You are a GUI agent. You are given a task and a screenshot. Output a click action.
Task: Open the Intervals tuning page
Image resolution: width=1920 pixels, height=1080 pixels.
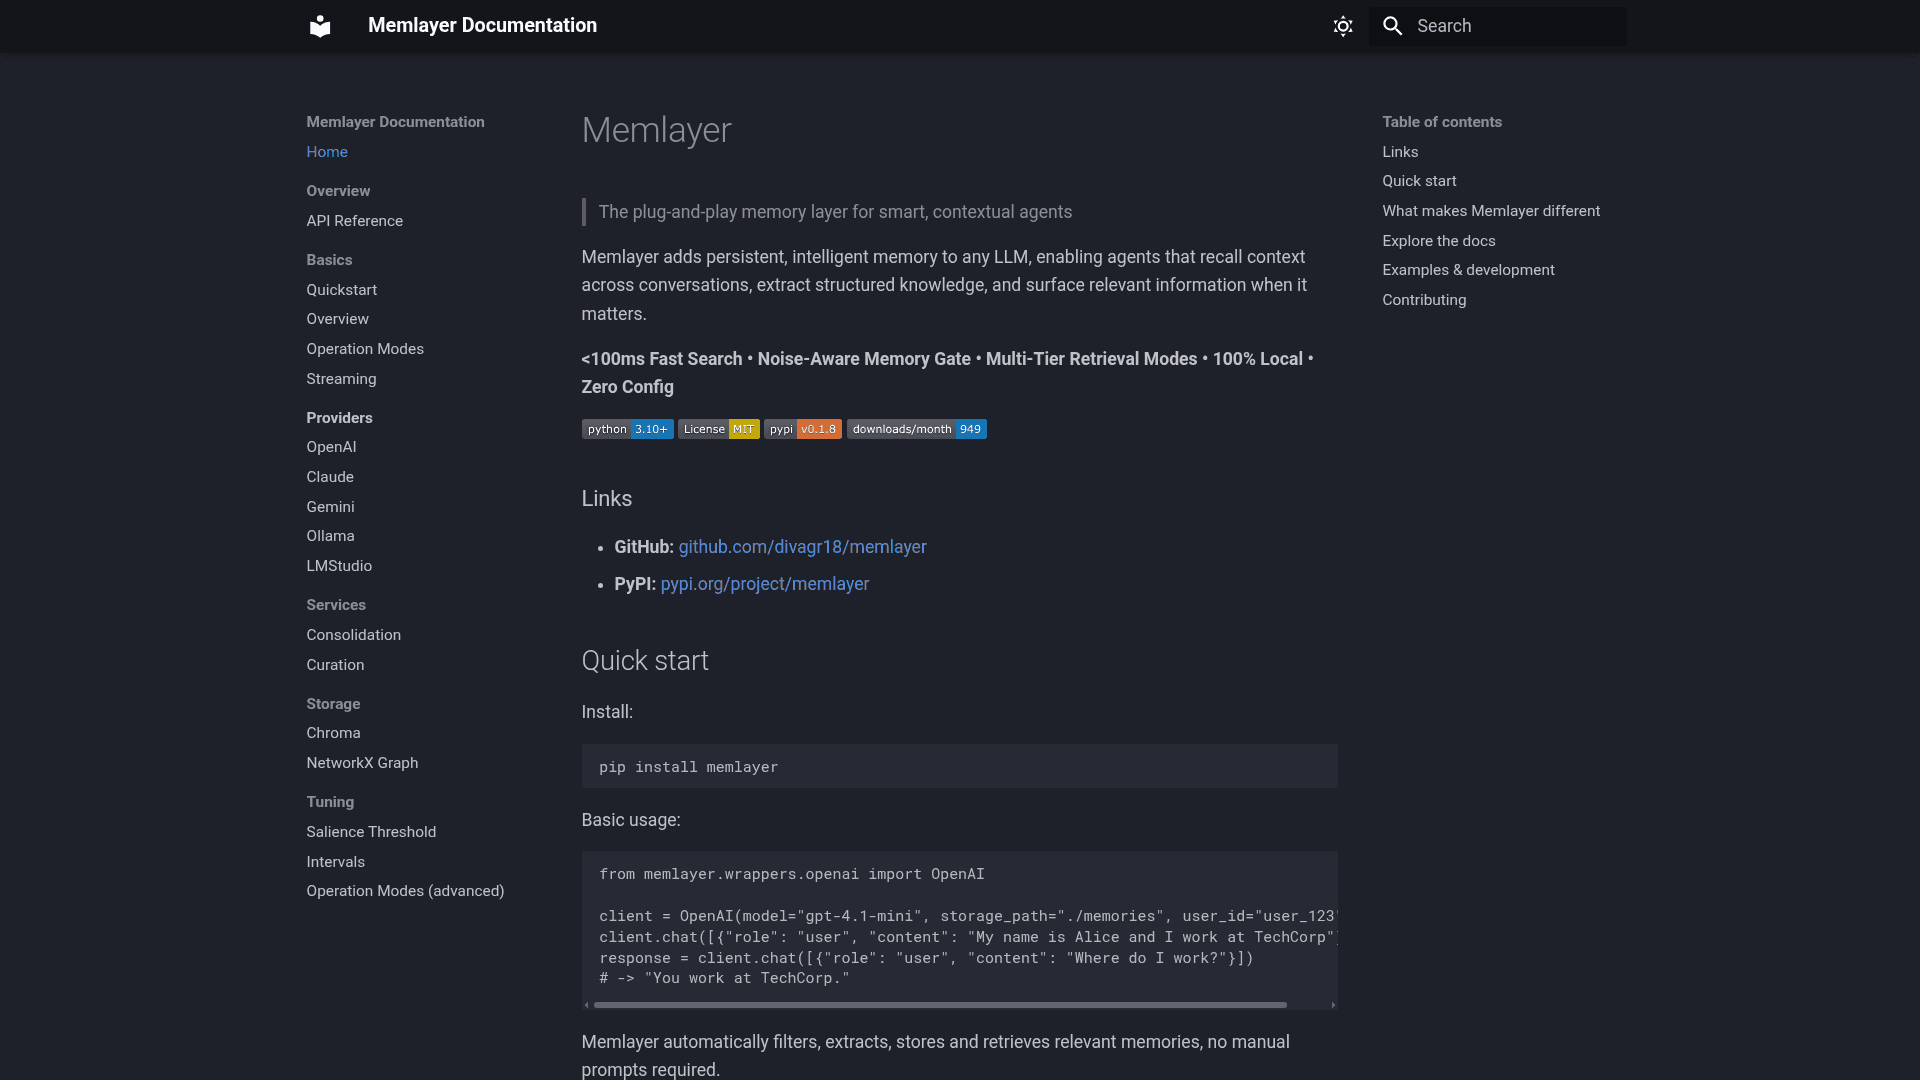pyautogui.click(x=335, y=862)
